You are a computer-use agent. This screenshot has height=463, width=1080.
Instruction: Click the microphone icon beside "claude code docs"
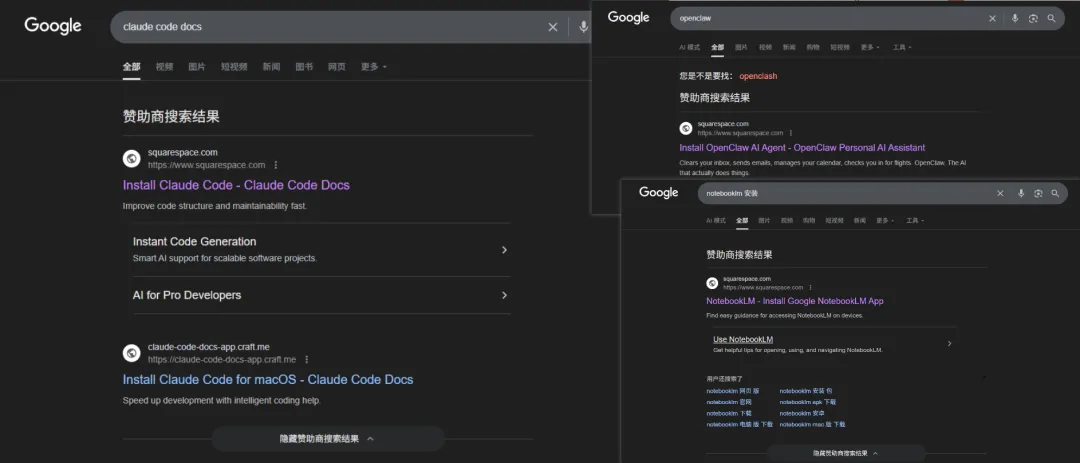point(583,27)
